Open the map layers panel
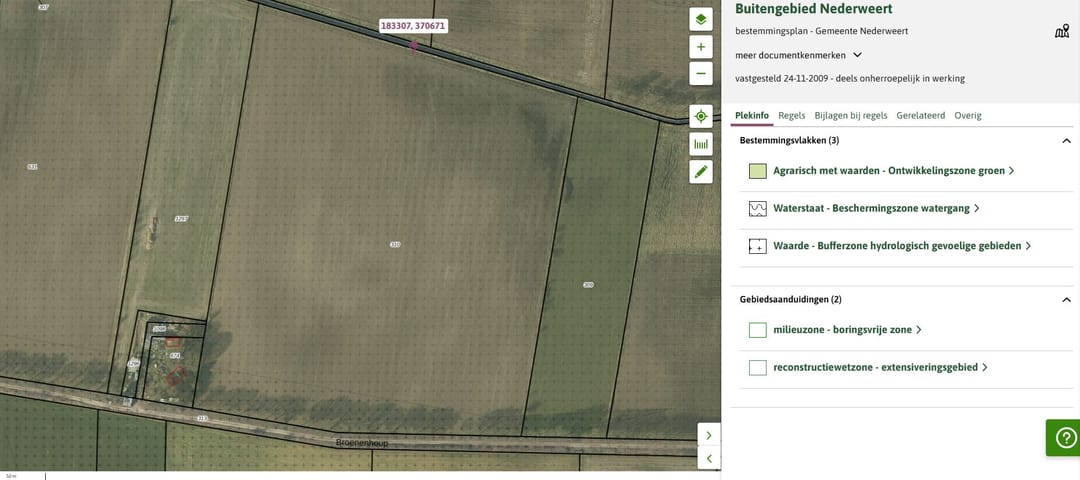1080x480 pixels. click(701, 20)
